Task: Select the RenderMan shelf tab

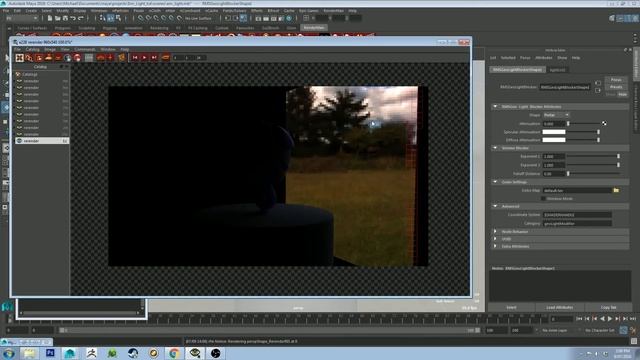Action: (314, 28)
